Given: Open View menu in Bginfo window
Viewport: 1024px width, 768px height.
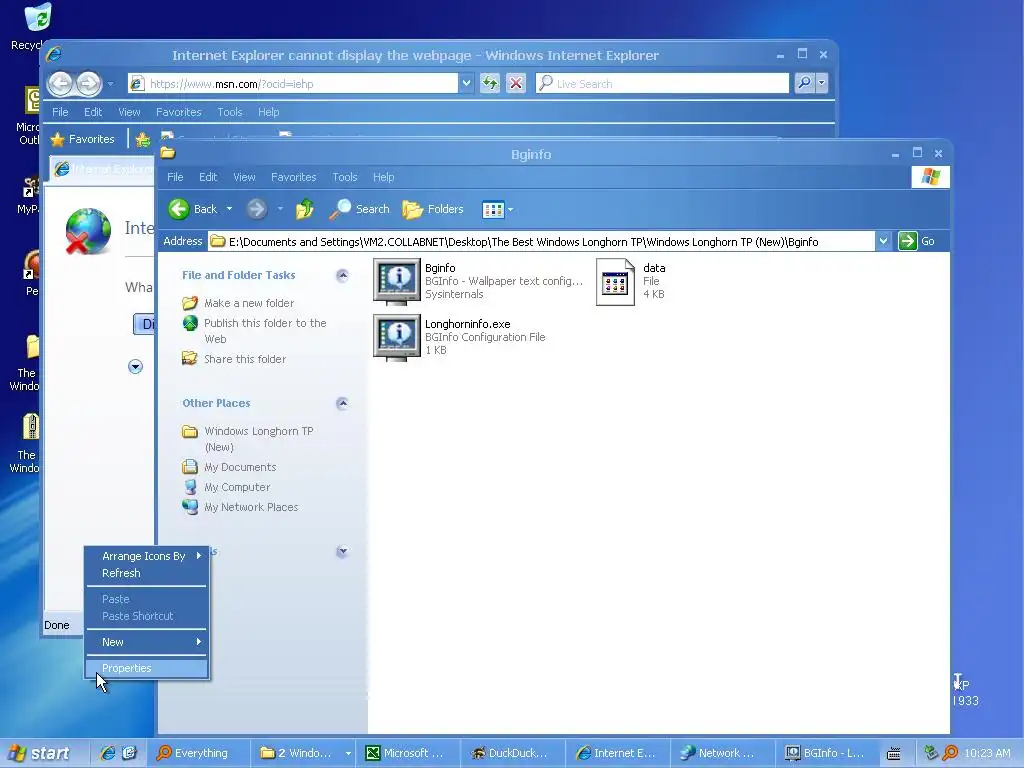Looking at the screenshot, I should 244,177.
